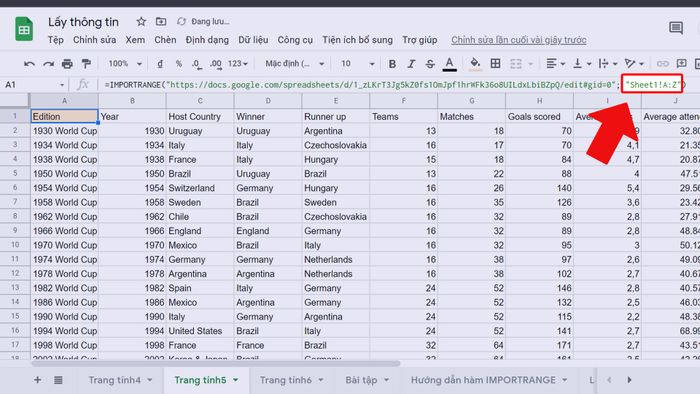Increase decimal places icon
700x394 pixels.
(x=216, y=64)
